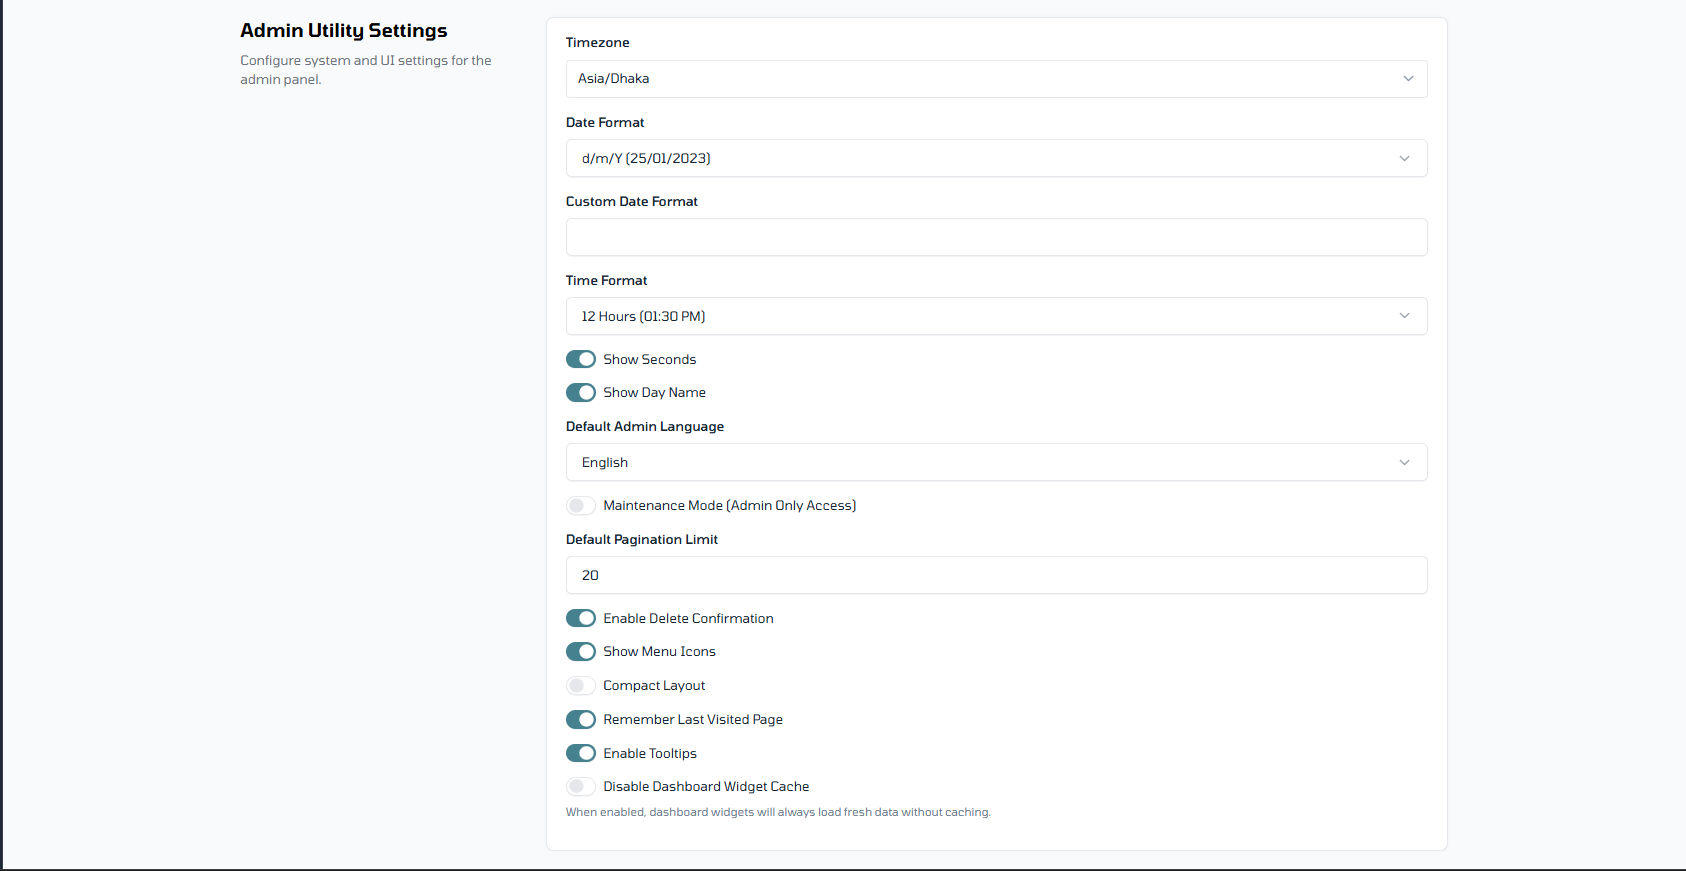Turn on Disable Dashboard Widget Cache

tap(581, 787)
